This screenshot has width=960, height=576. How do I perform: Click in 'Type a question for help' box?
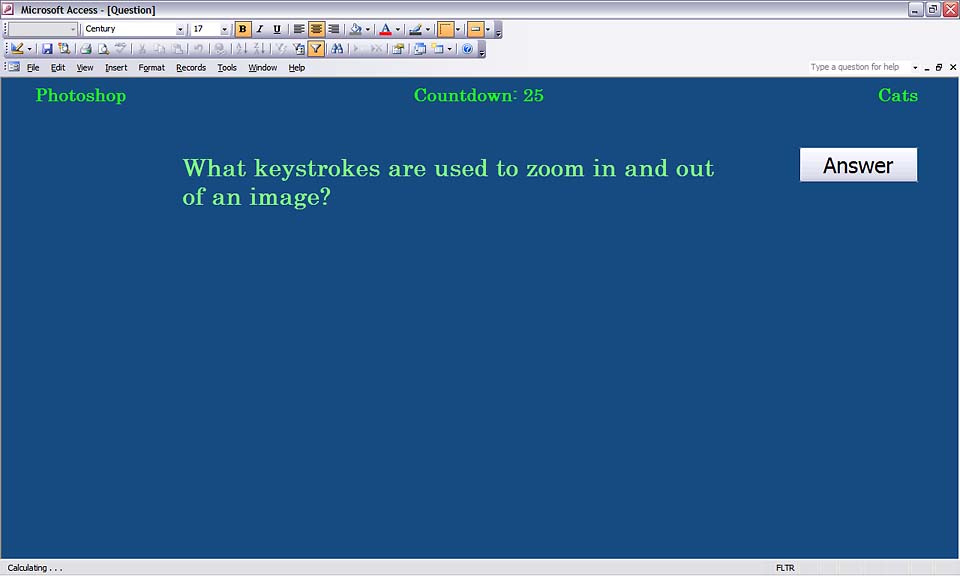click(x=858, y=67)
